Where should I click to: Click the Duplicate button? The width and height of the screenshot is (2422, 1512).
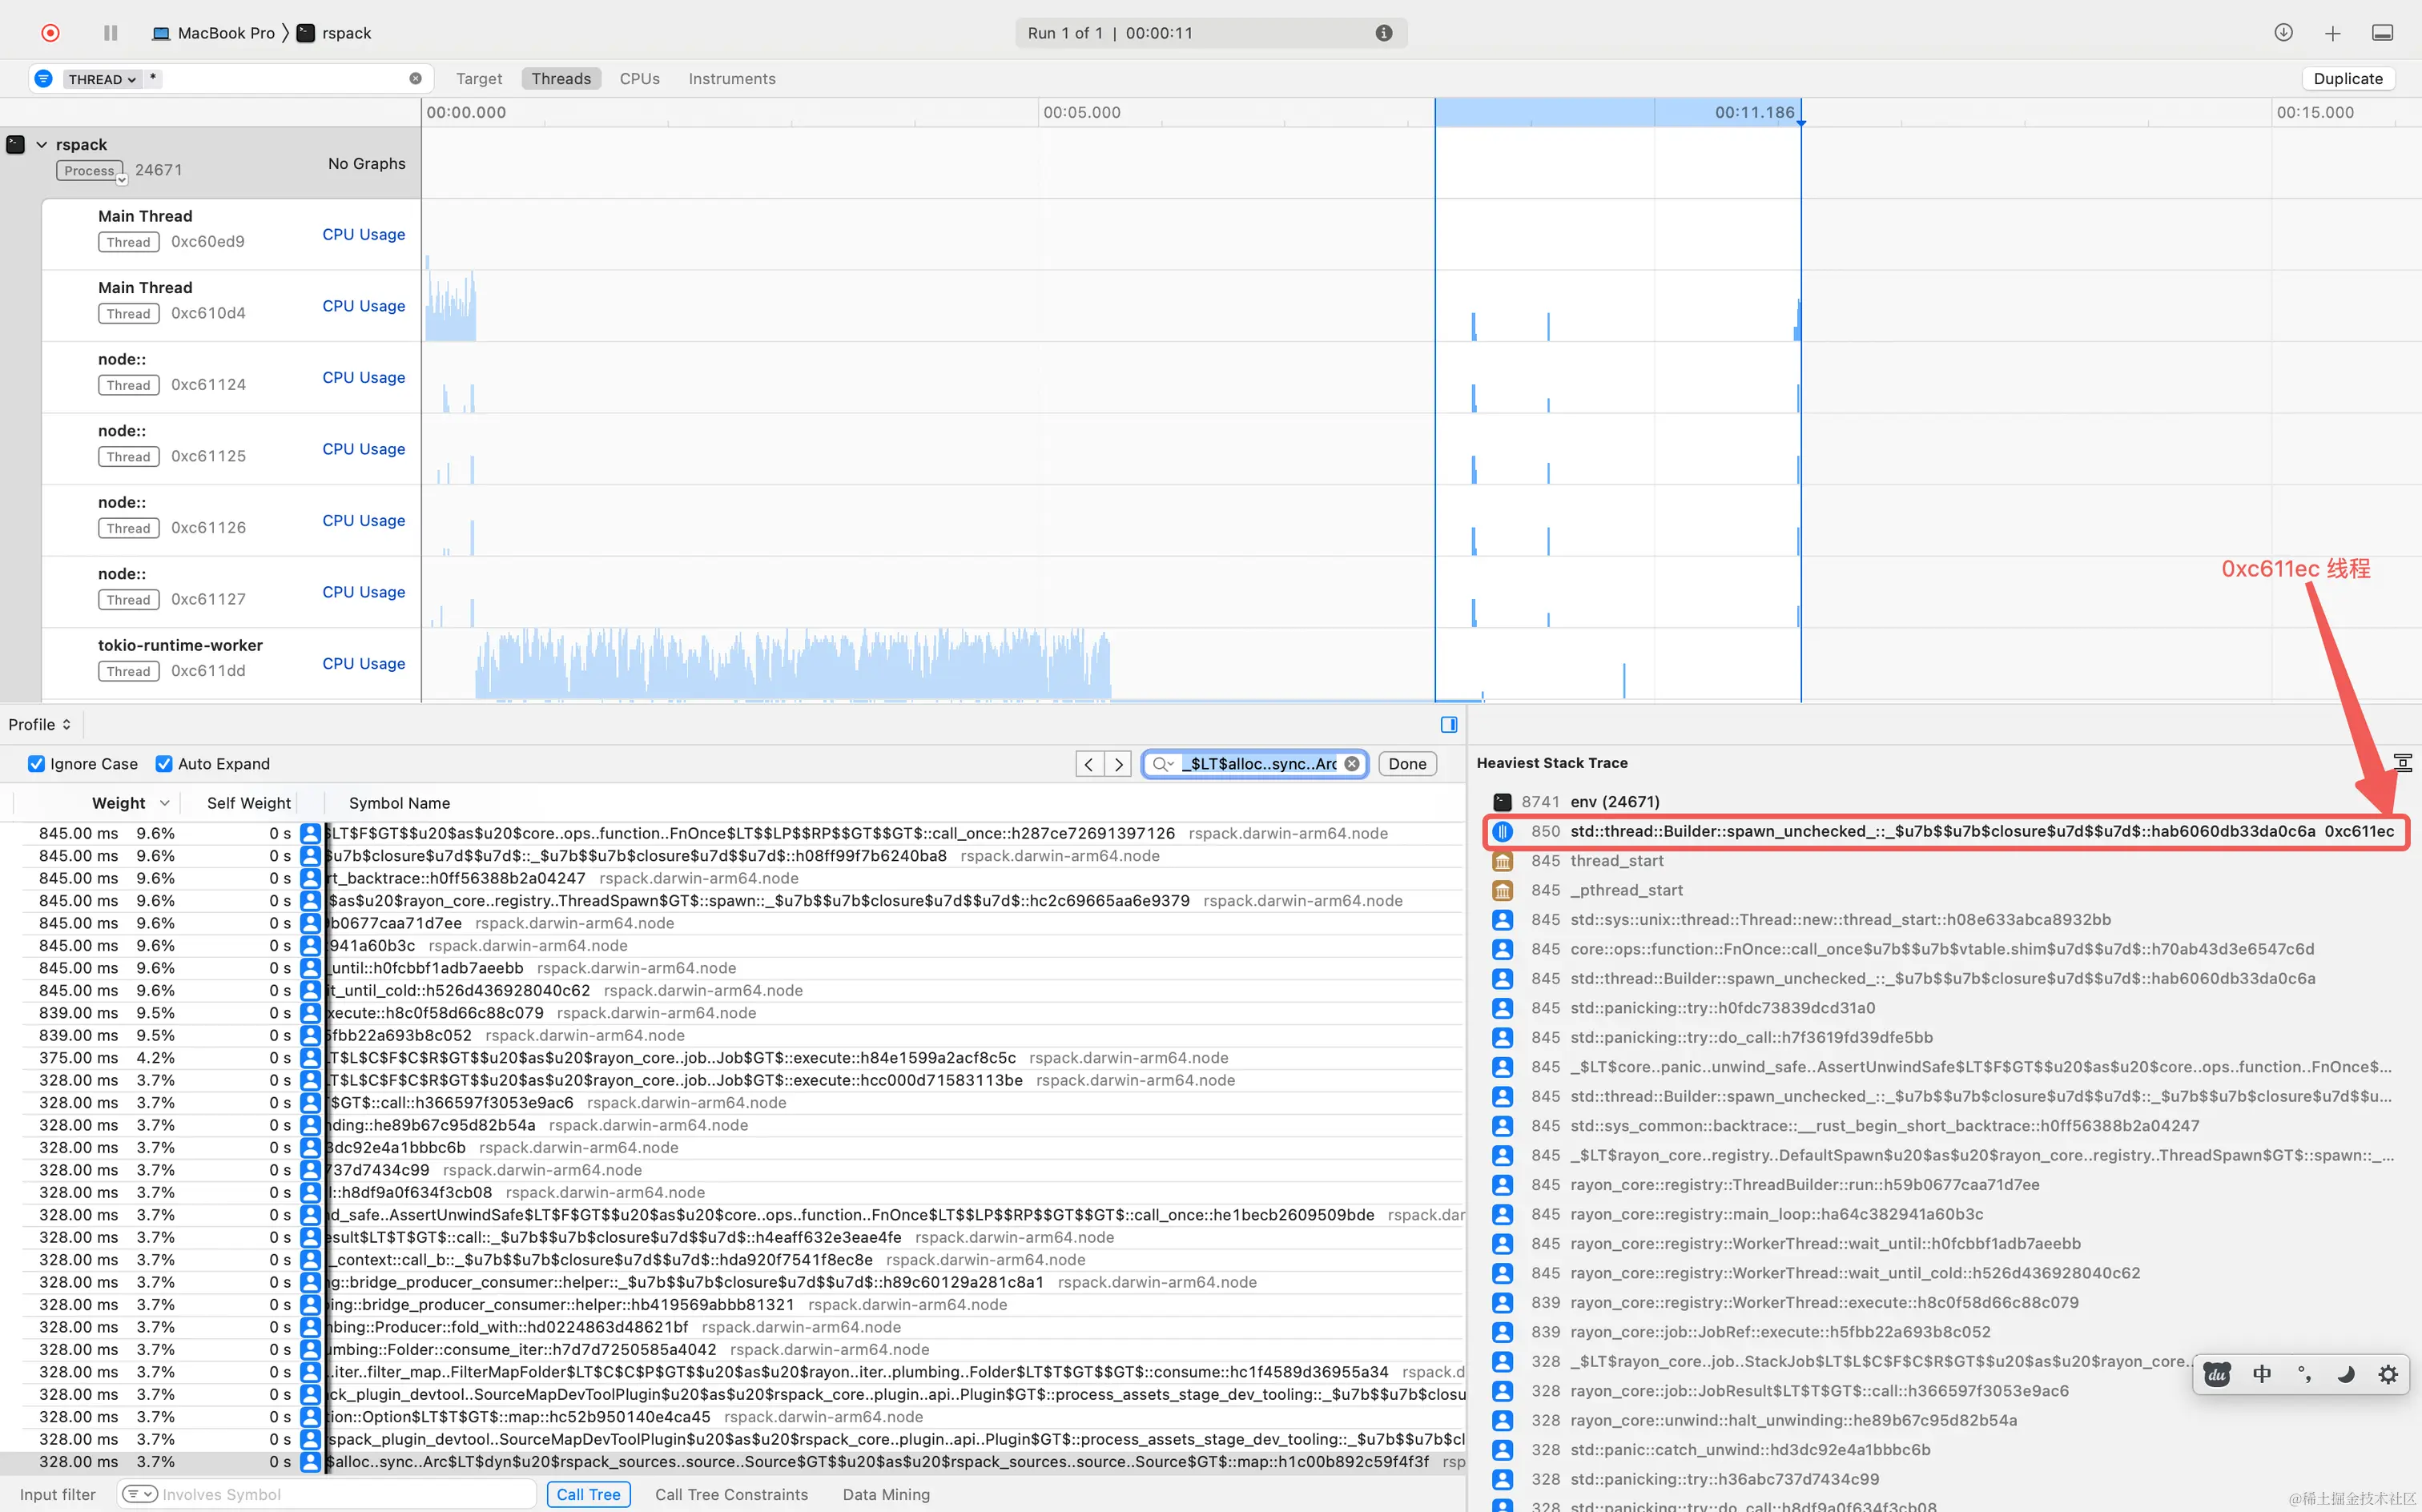pyautogui.click(x=2347, y=79)
